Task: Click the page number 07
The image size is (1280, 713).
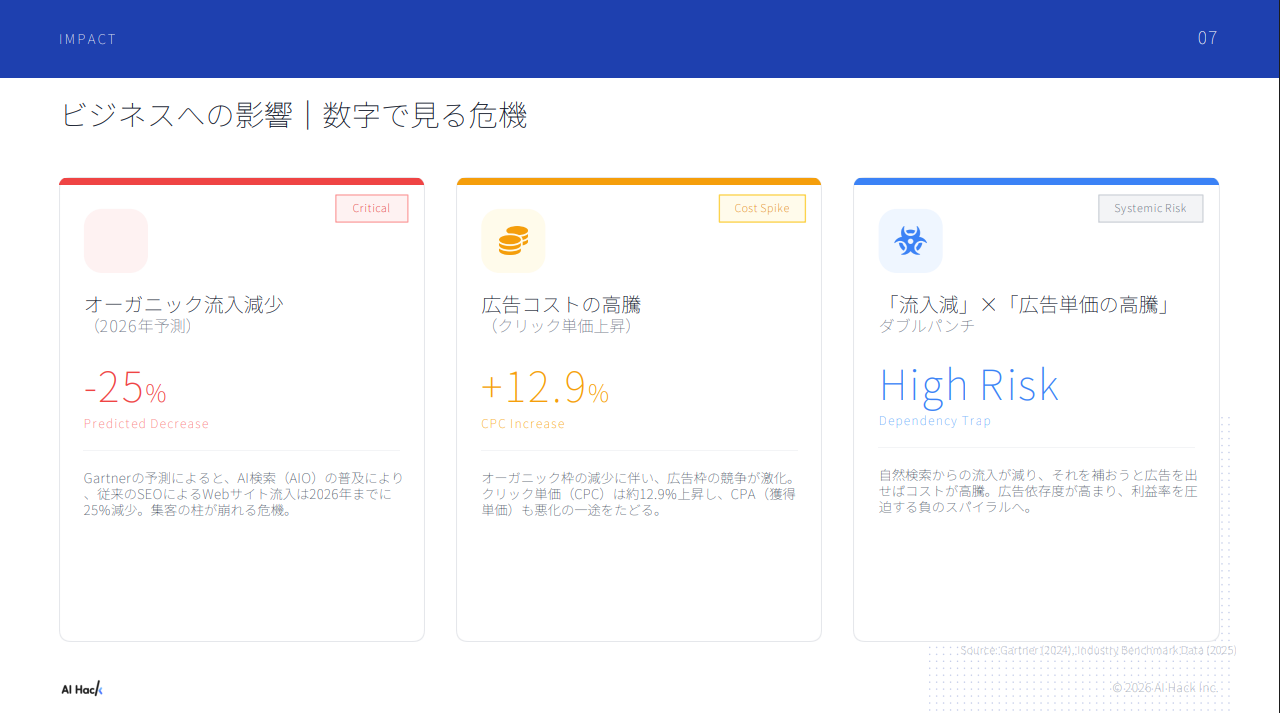Action: tap(1207, 38)
